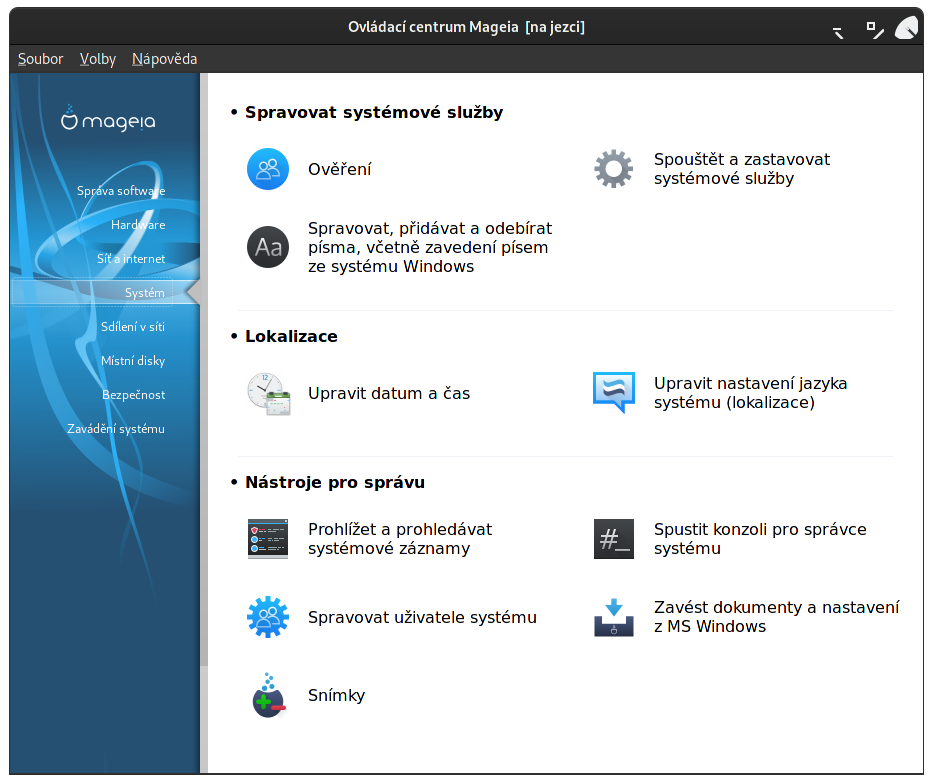The width and height of the screenshot is (933, 784).
Task: Click the console terminal icon
Action: 613,539
